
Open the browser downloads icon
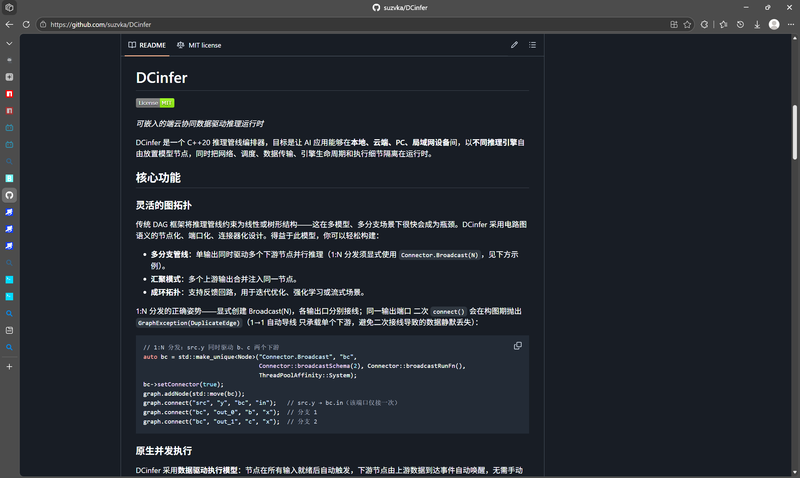pyautogui.click(x=757, y=24)
